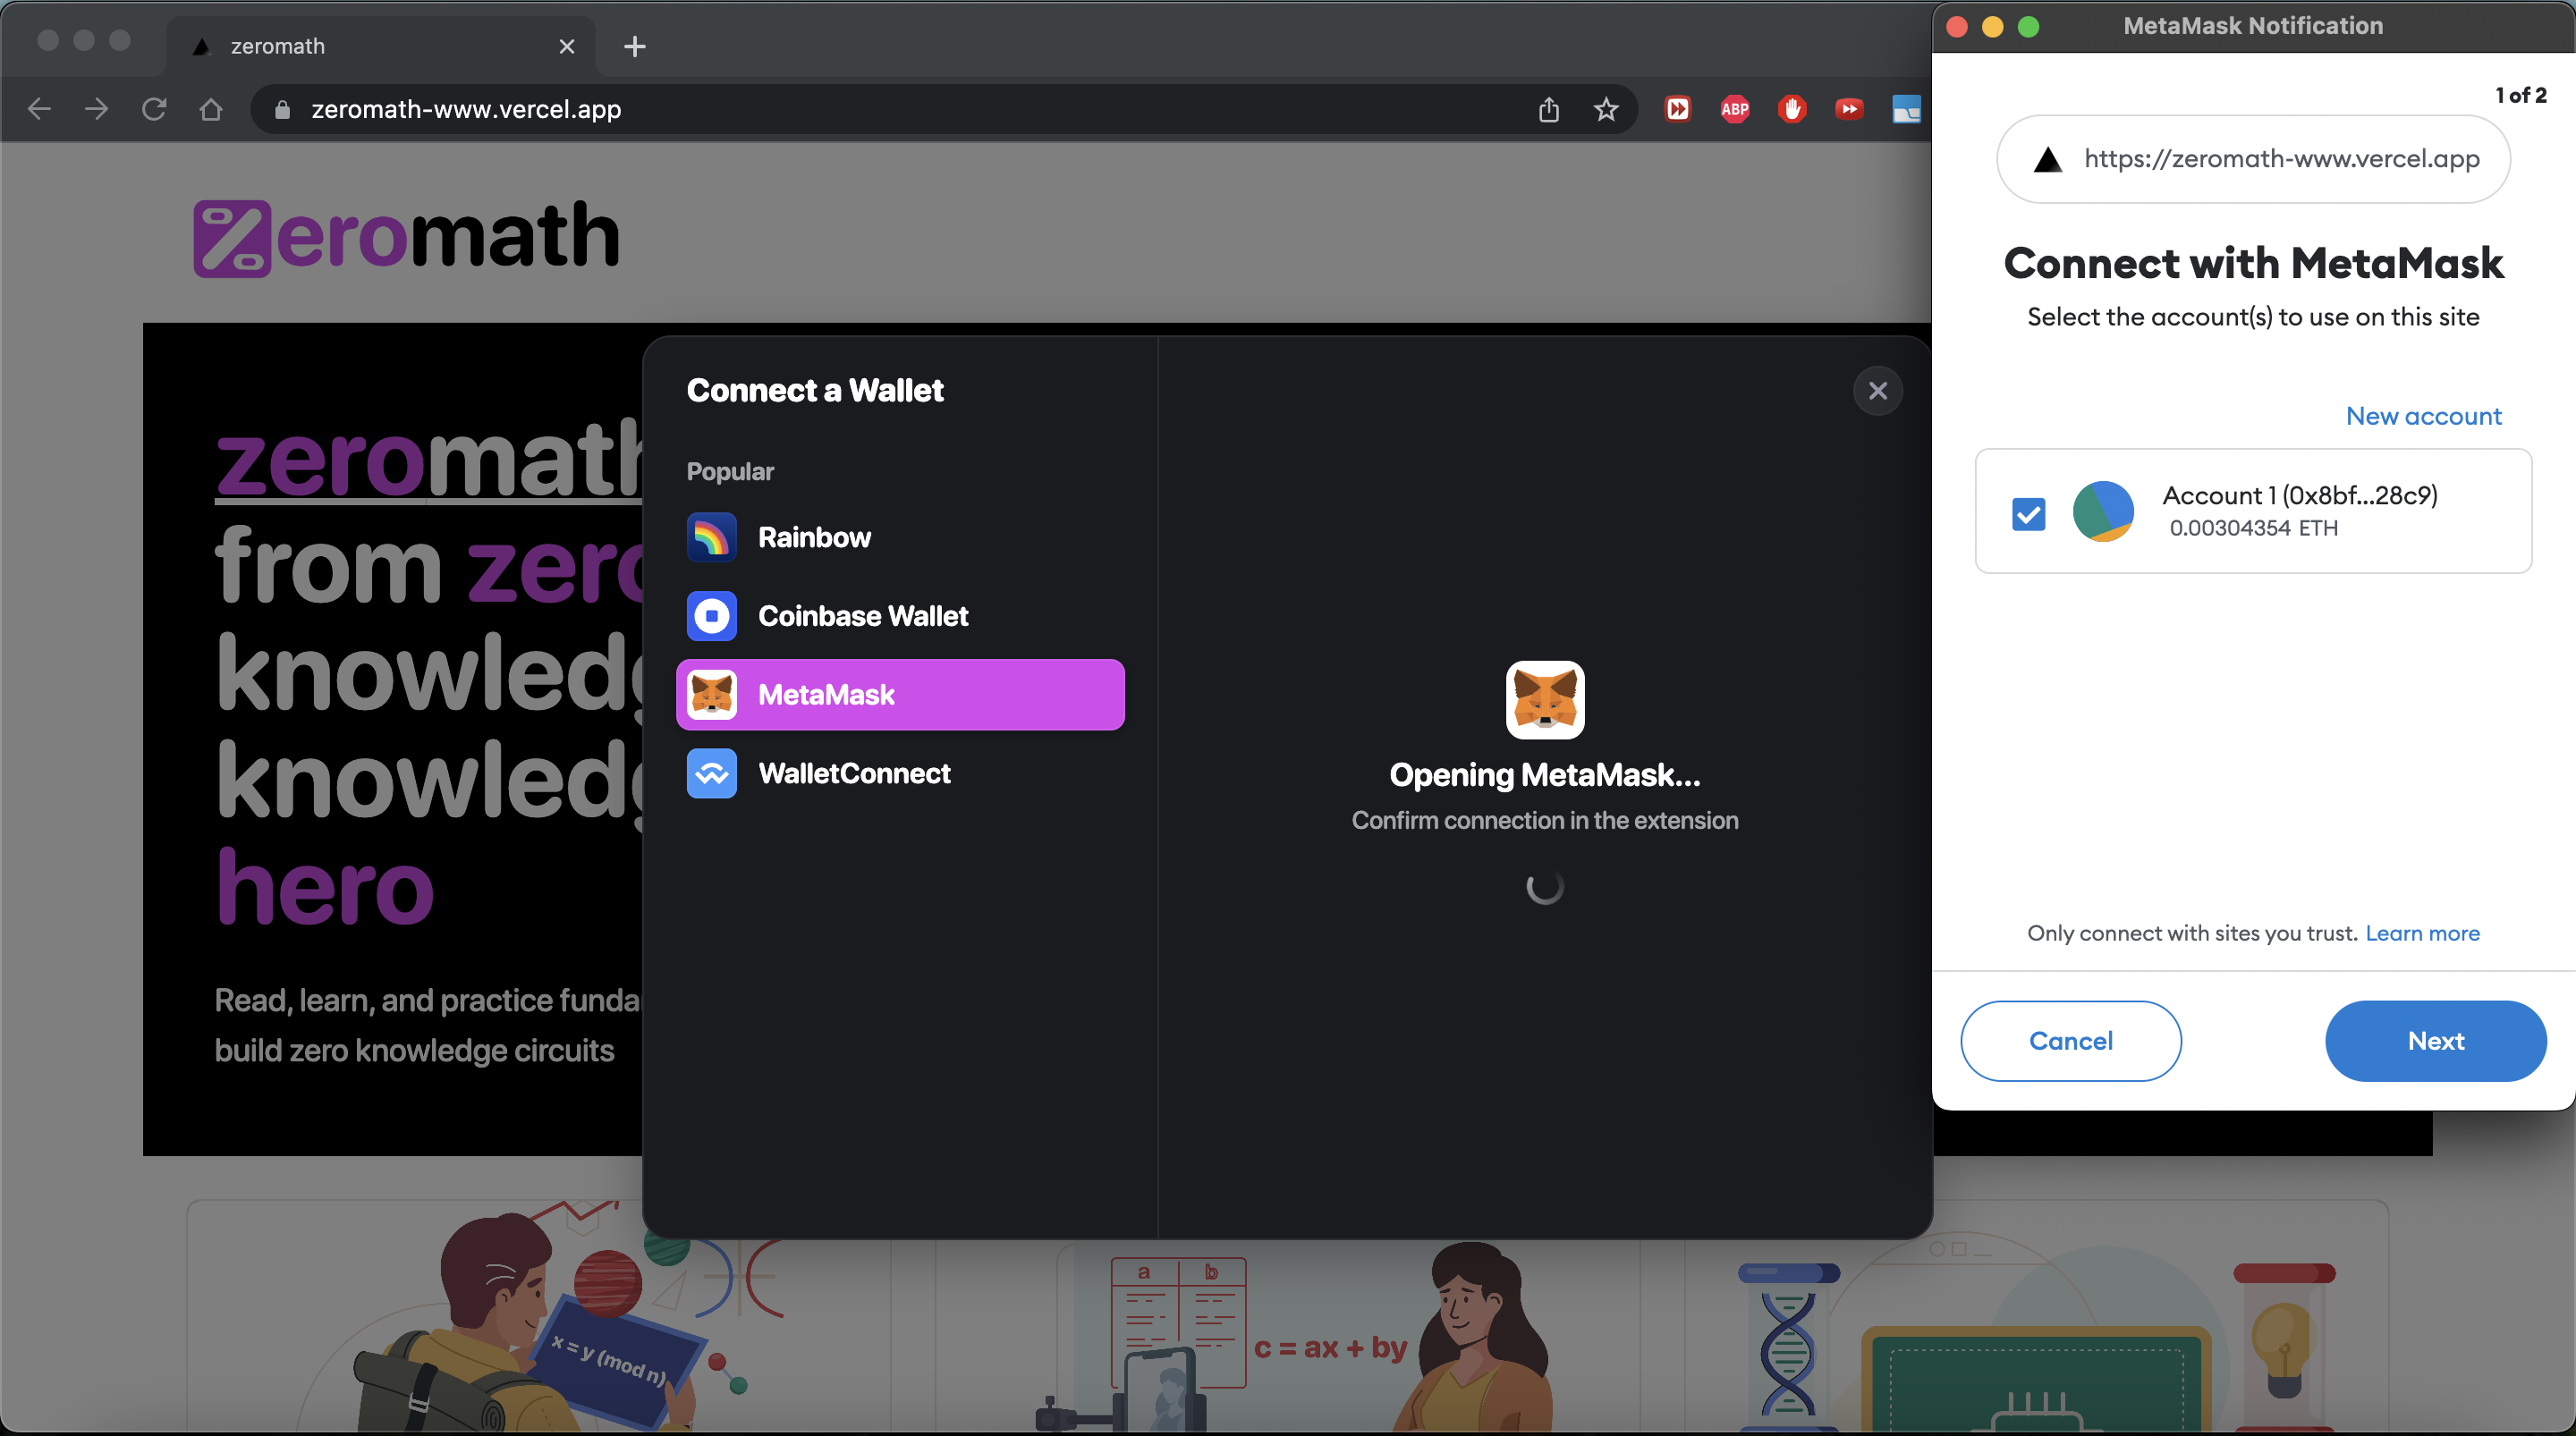
Task: Reload the zeromath page
Action: click(x=154, y=109)
